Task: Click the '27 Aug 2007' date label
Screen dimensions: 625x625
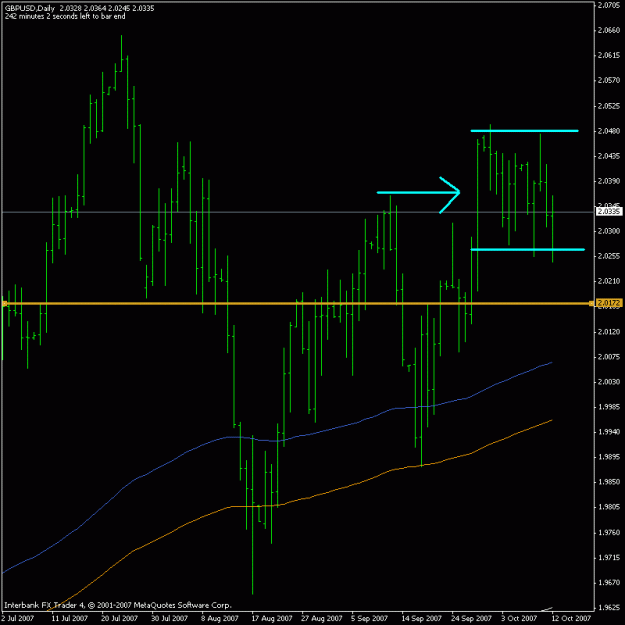Action: click(322, 619)
